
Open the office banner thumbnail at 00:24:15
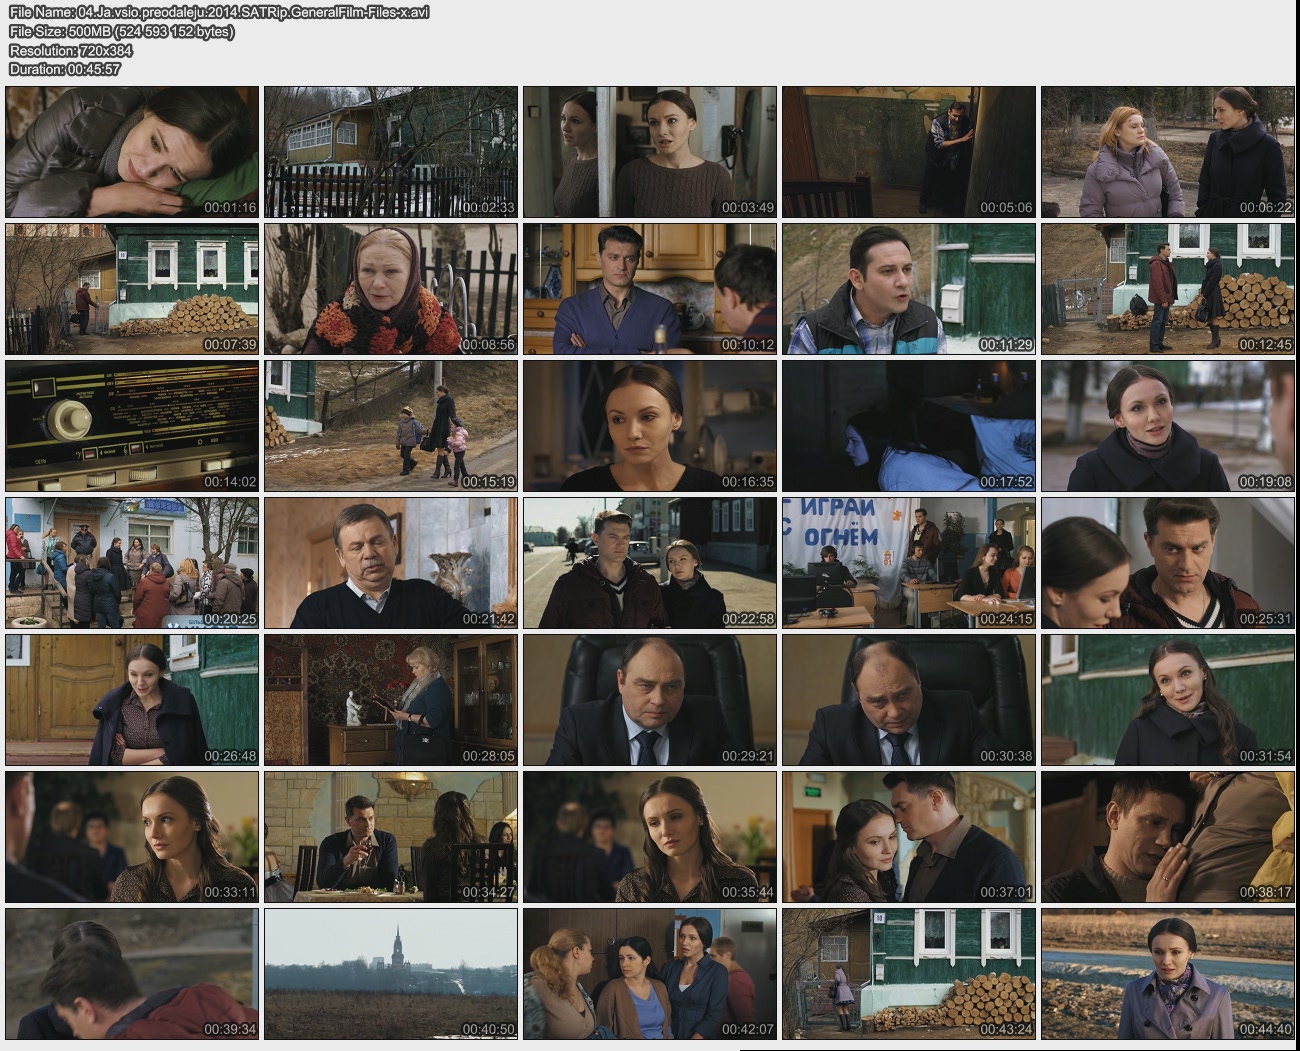[908, 563]
